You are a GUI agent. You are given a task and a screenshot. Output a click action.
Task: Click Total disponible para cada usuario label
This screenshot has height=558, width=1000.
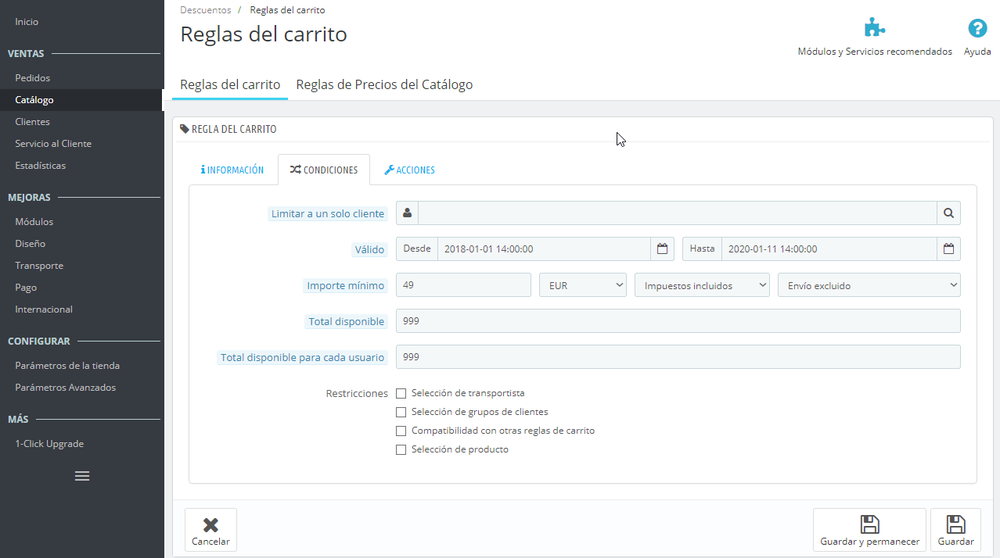pos(302,357)
